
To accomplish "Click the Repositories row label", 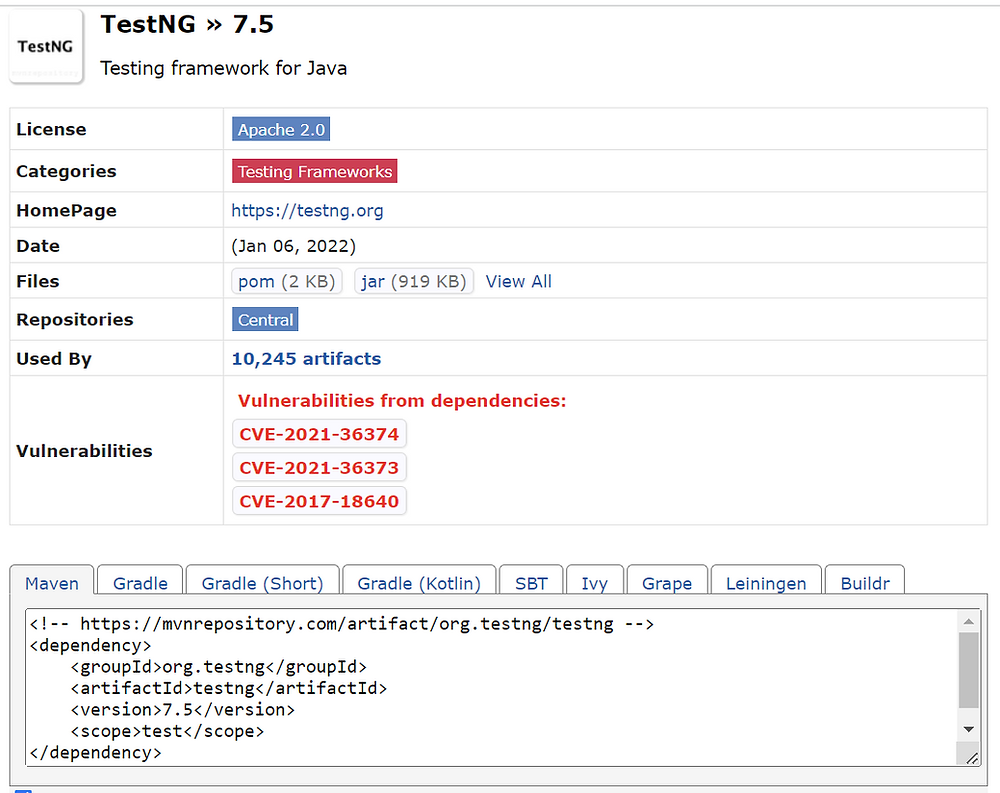I will 75,320.
